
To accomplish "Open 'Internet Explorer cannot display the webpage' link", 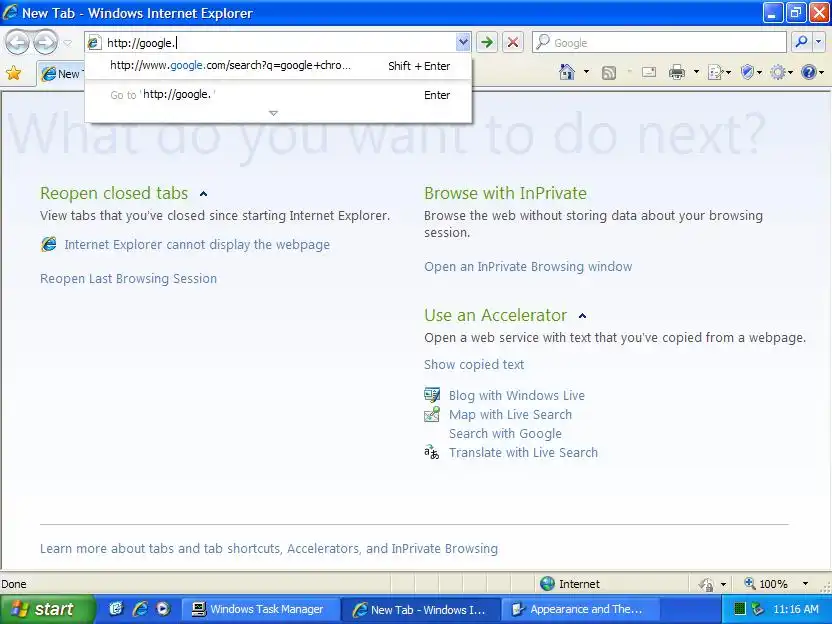I will click(197, 245).
